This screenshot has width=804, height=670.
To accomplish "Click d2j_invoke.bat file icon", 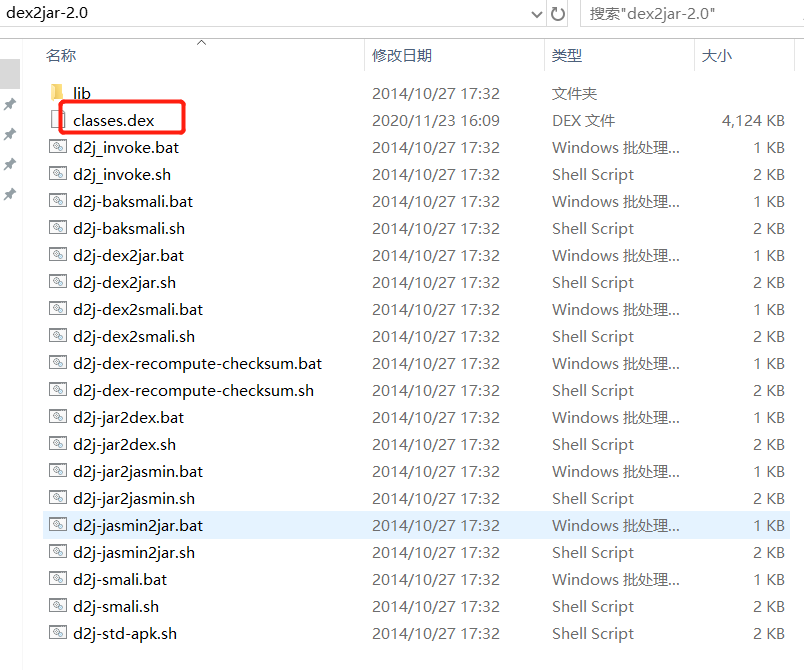I will coord(57,147).
